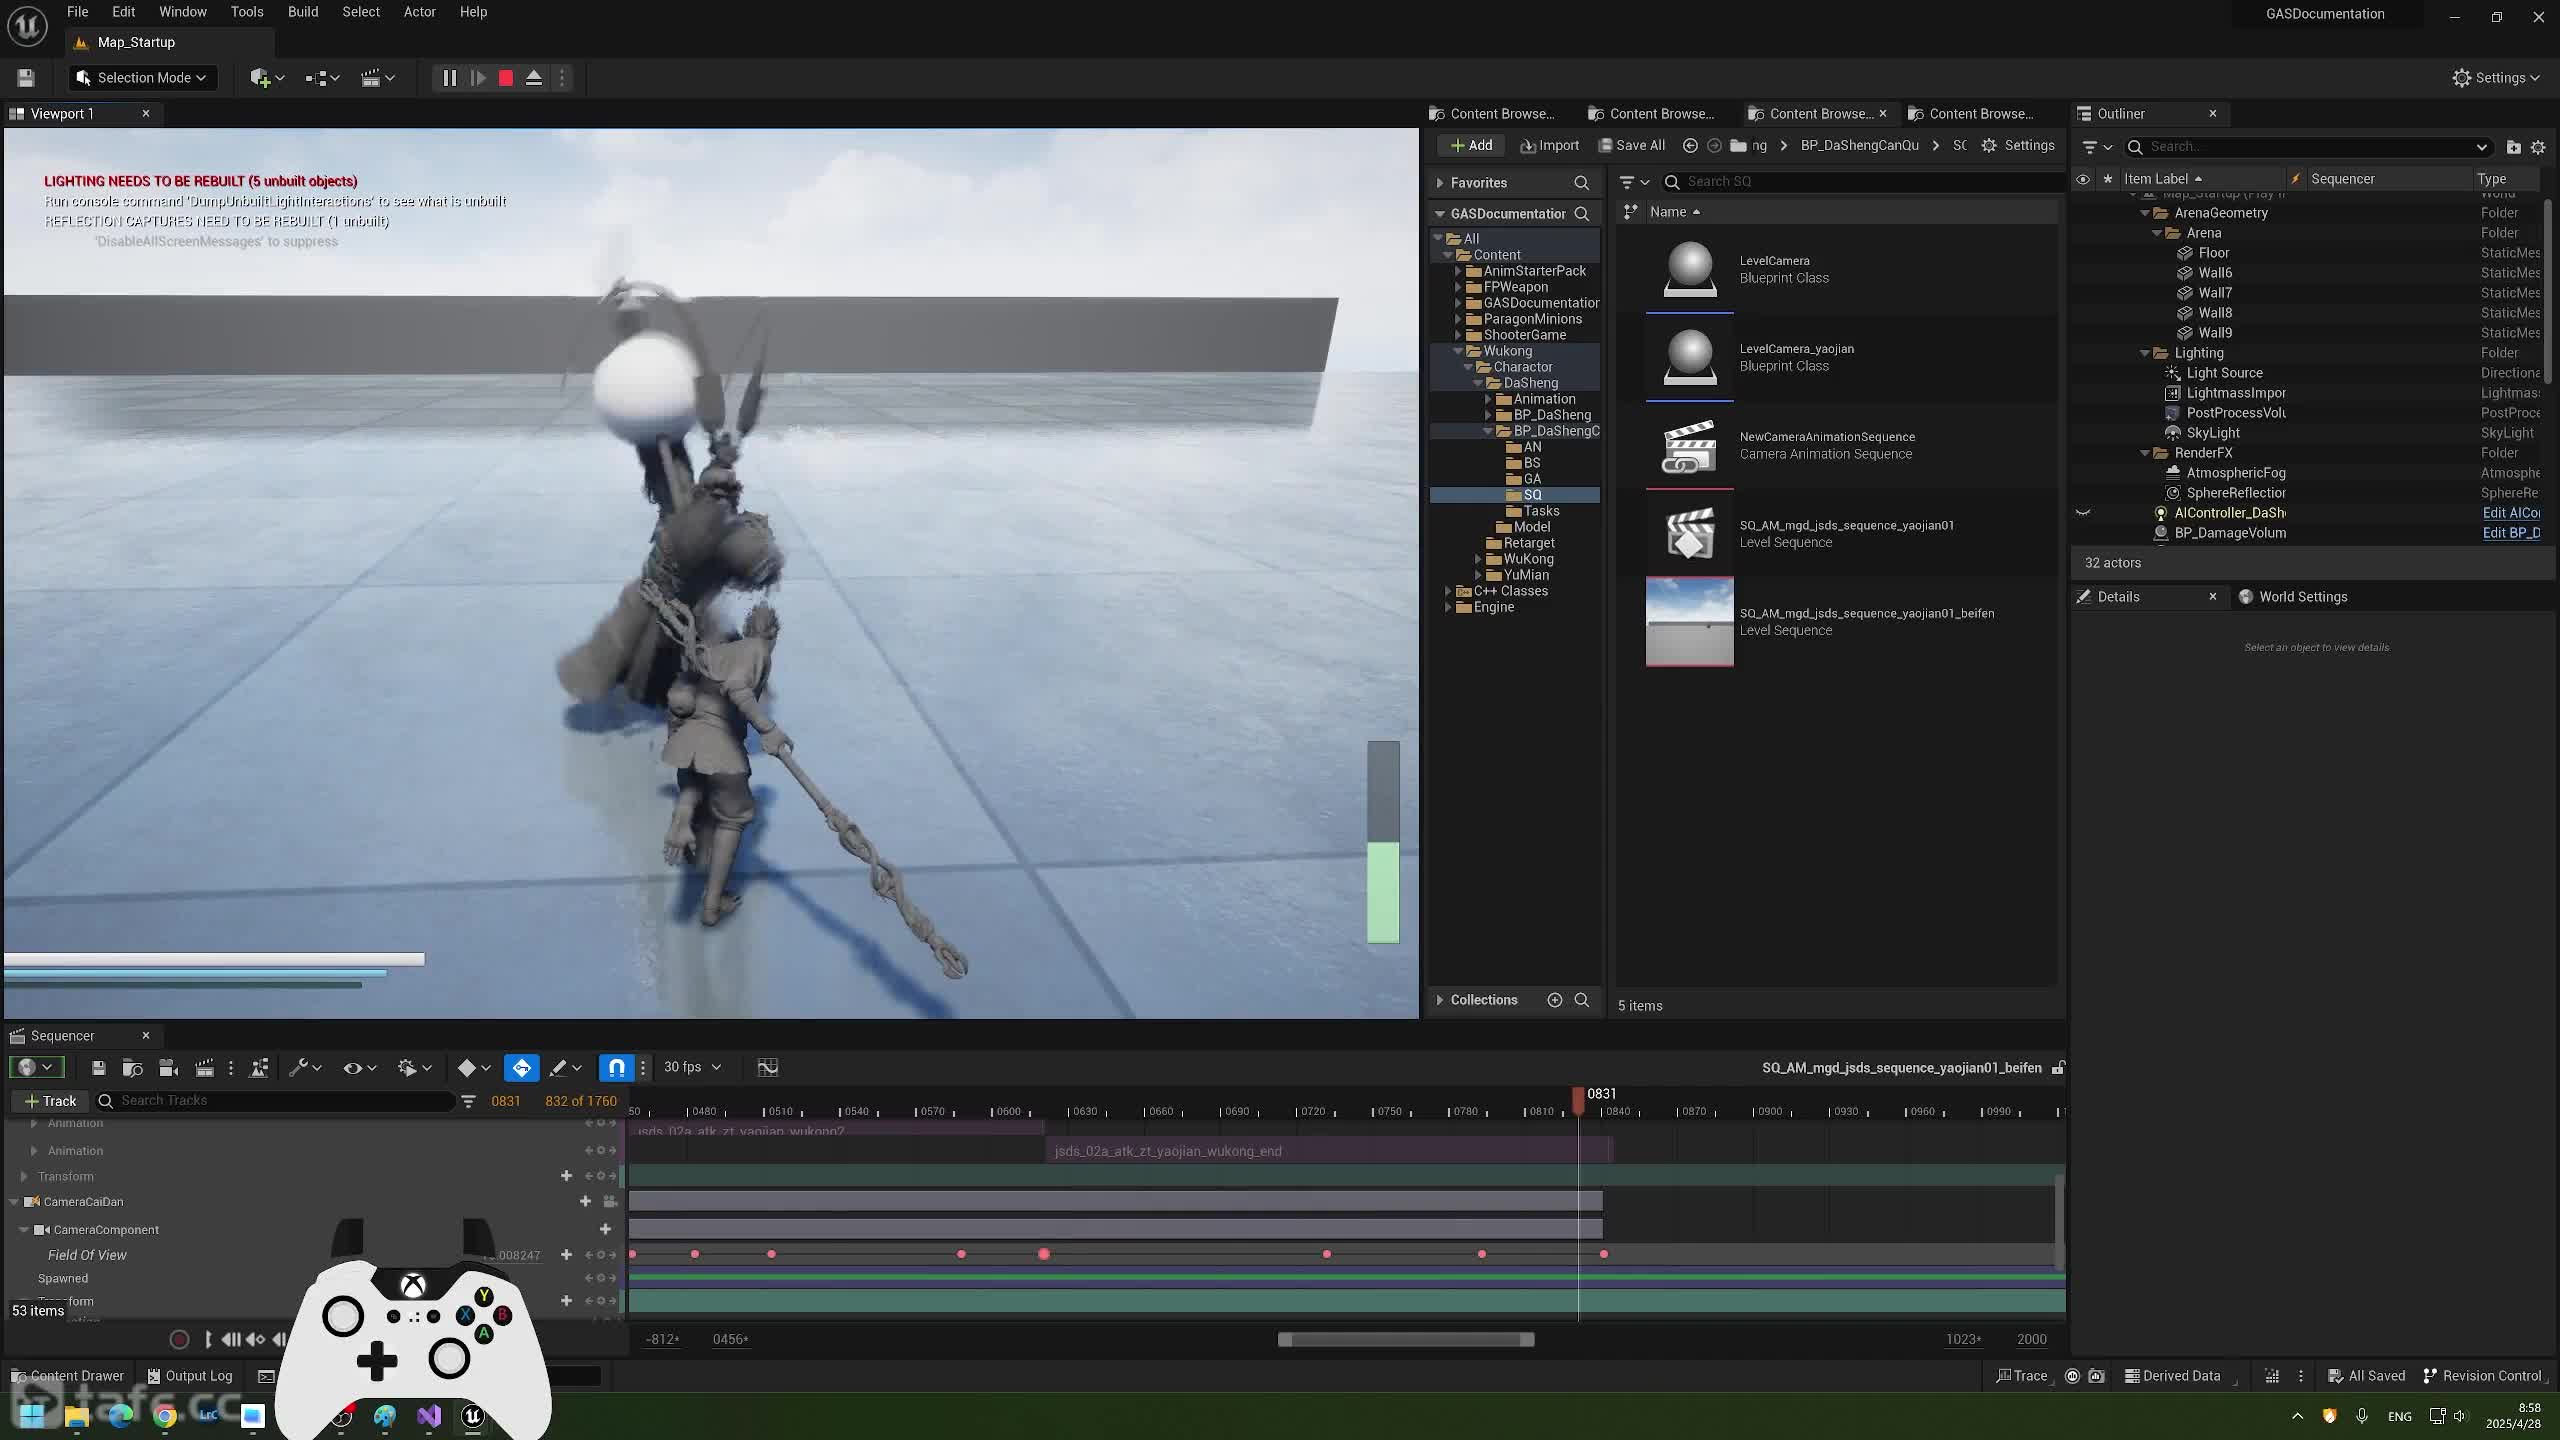This screenshot has height=1440, width=2560.
Task: Grab the Sequencer horizontal range scrollbar
Action: [1406, 1340]
